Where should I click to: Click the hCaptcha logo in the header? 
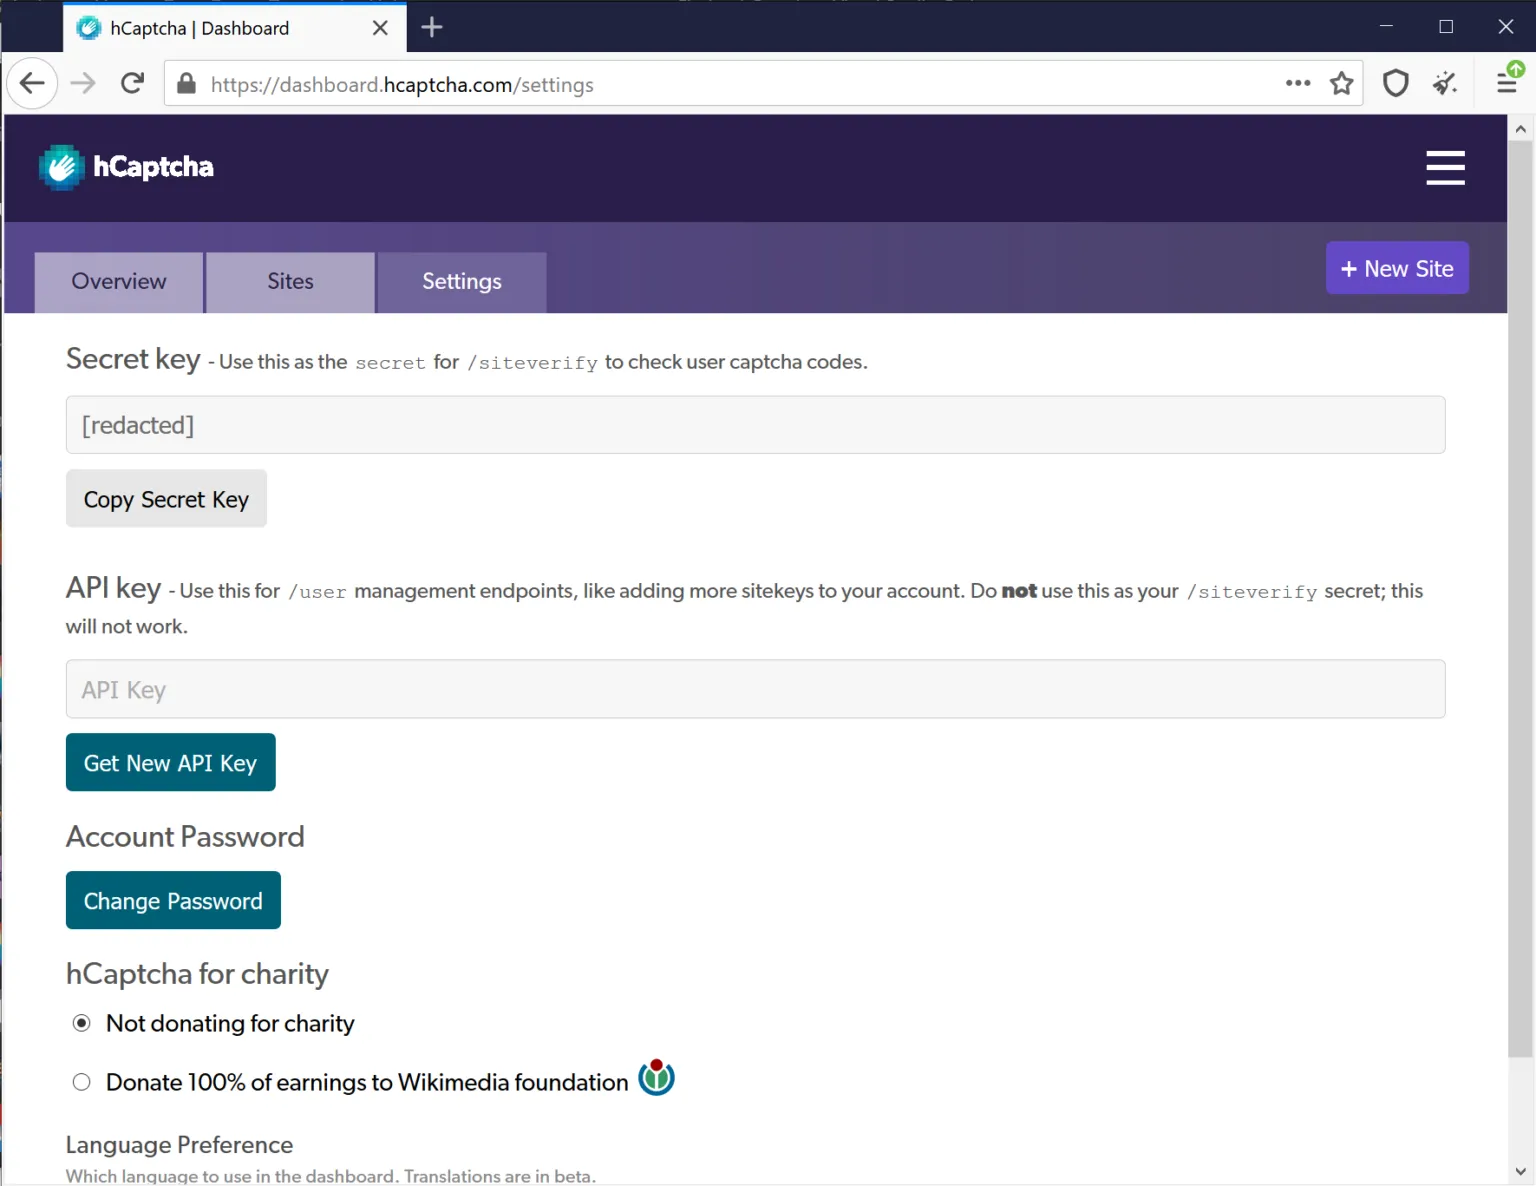coord(125,166)
